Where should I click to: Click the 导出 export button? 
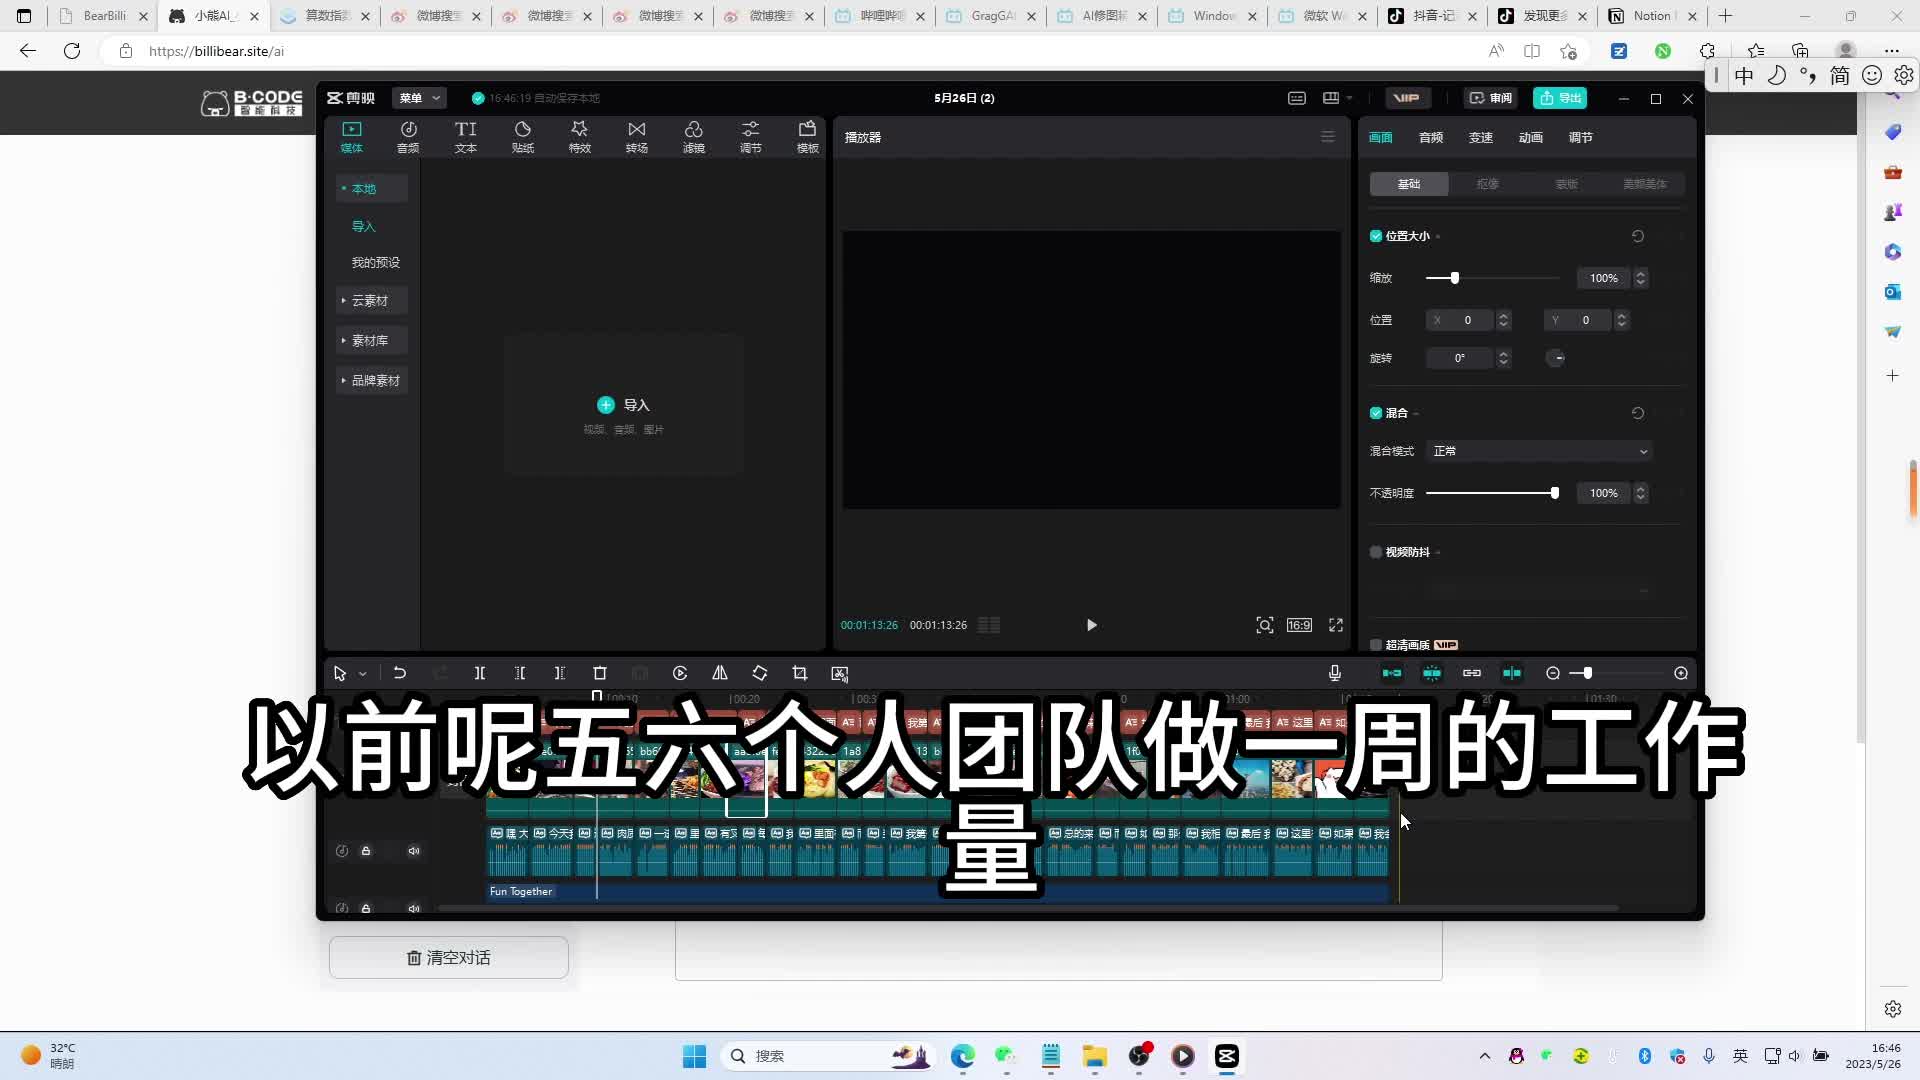(x=1560, y=98)
